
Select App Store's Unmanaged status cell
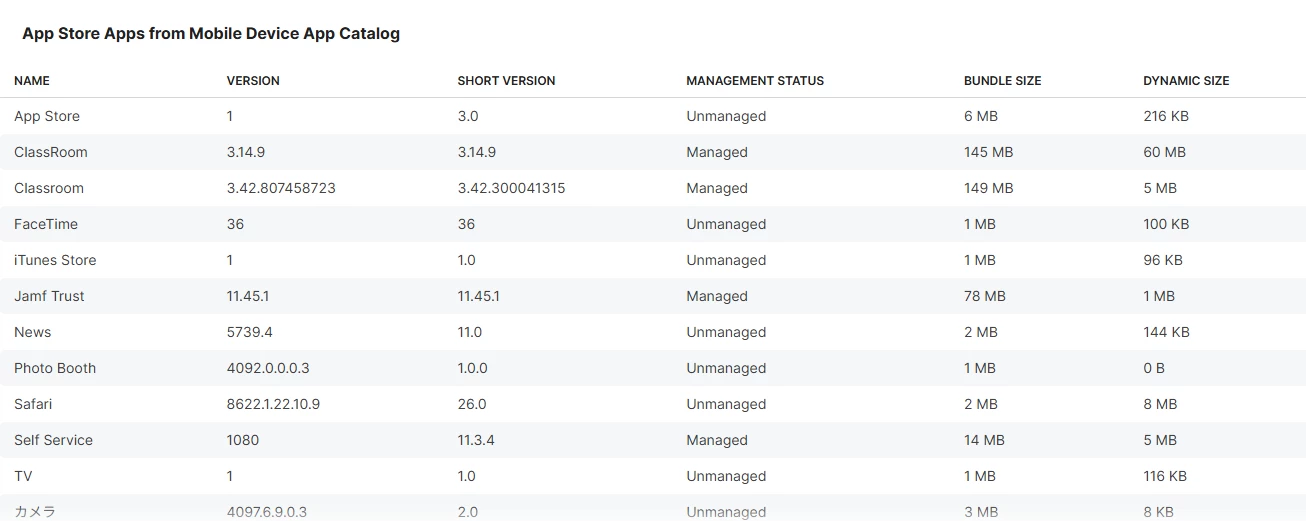tap(726, 116)
